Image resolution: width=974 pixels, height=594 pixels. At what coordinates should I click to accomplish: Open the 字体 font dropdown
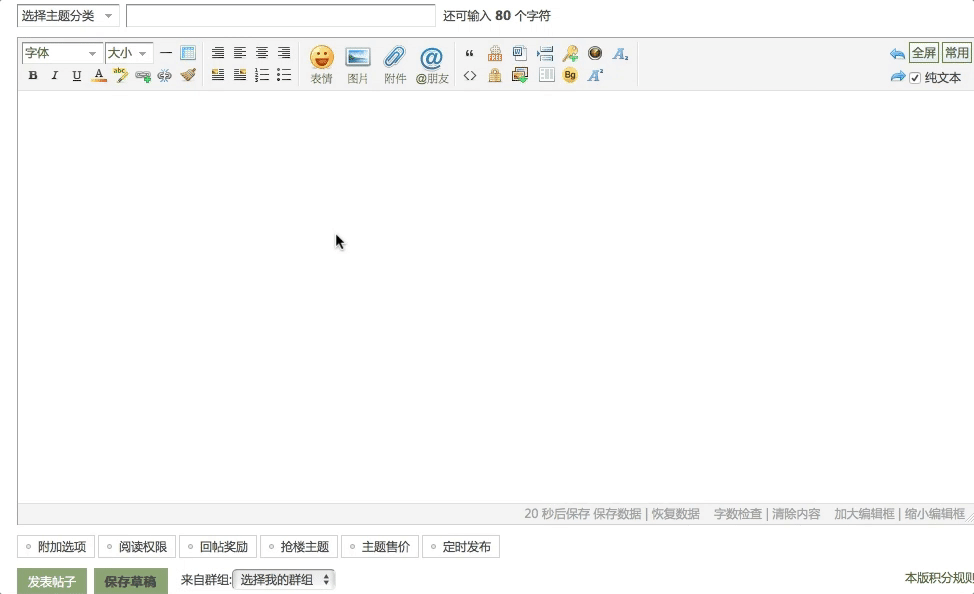pyautogui.click(x=61, y=53)
